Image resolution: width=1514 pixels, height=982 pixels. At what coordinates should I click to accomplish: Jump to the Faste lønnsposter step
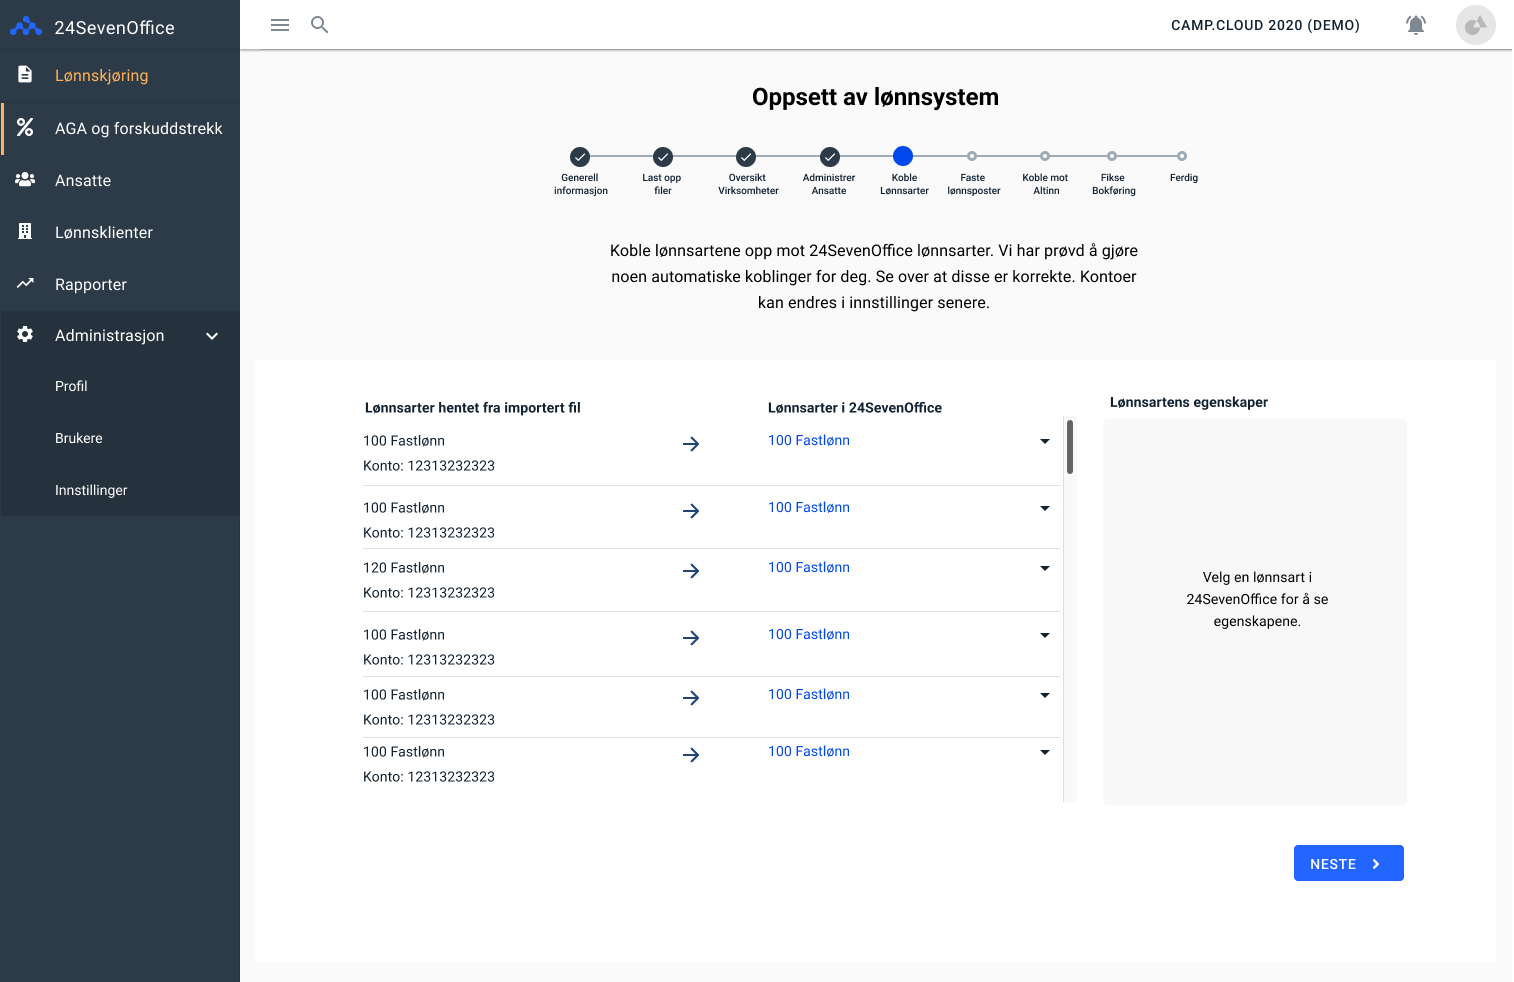972,157
